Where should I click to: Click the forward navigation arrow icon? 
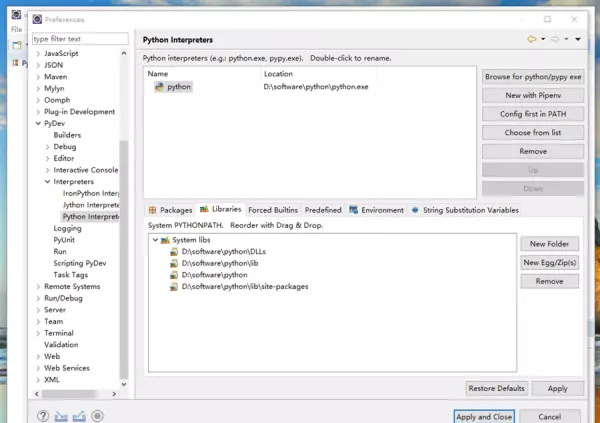(555, 39)
